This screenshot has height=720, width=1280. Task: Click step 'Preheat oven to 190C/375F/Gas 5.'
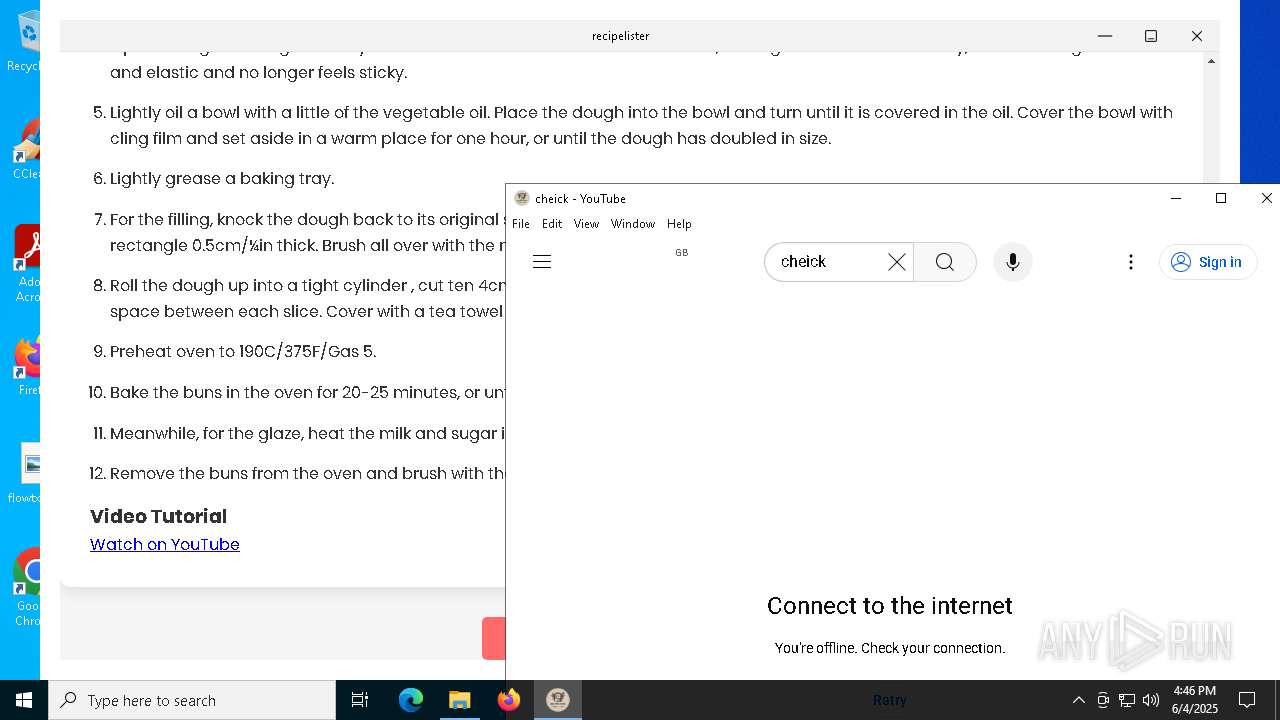tap(243, 352)
